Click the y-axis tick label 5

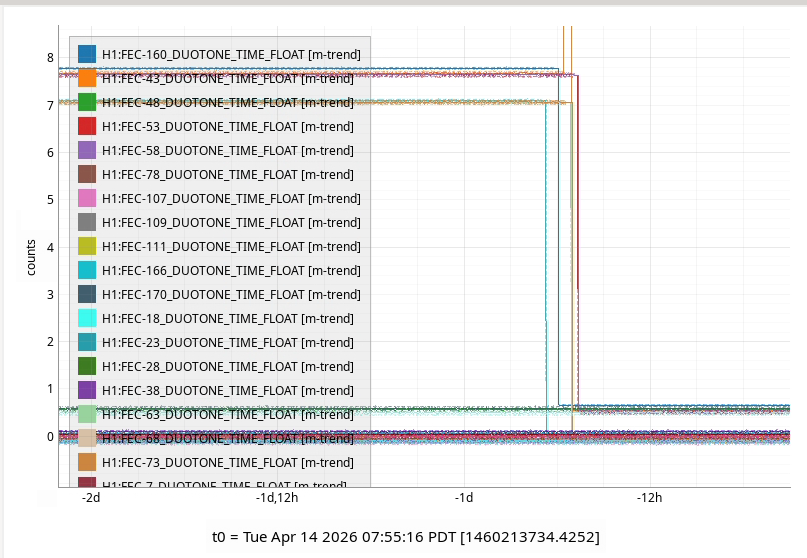pos(50,200)
